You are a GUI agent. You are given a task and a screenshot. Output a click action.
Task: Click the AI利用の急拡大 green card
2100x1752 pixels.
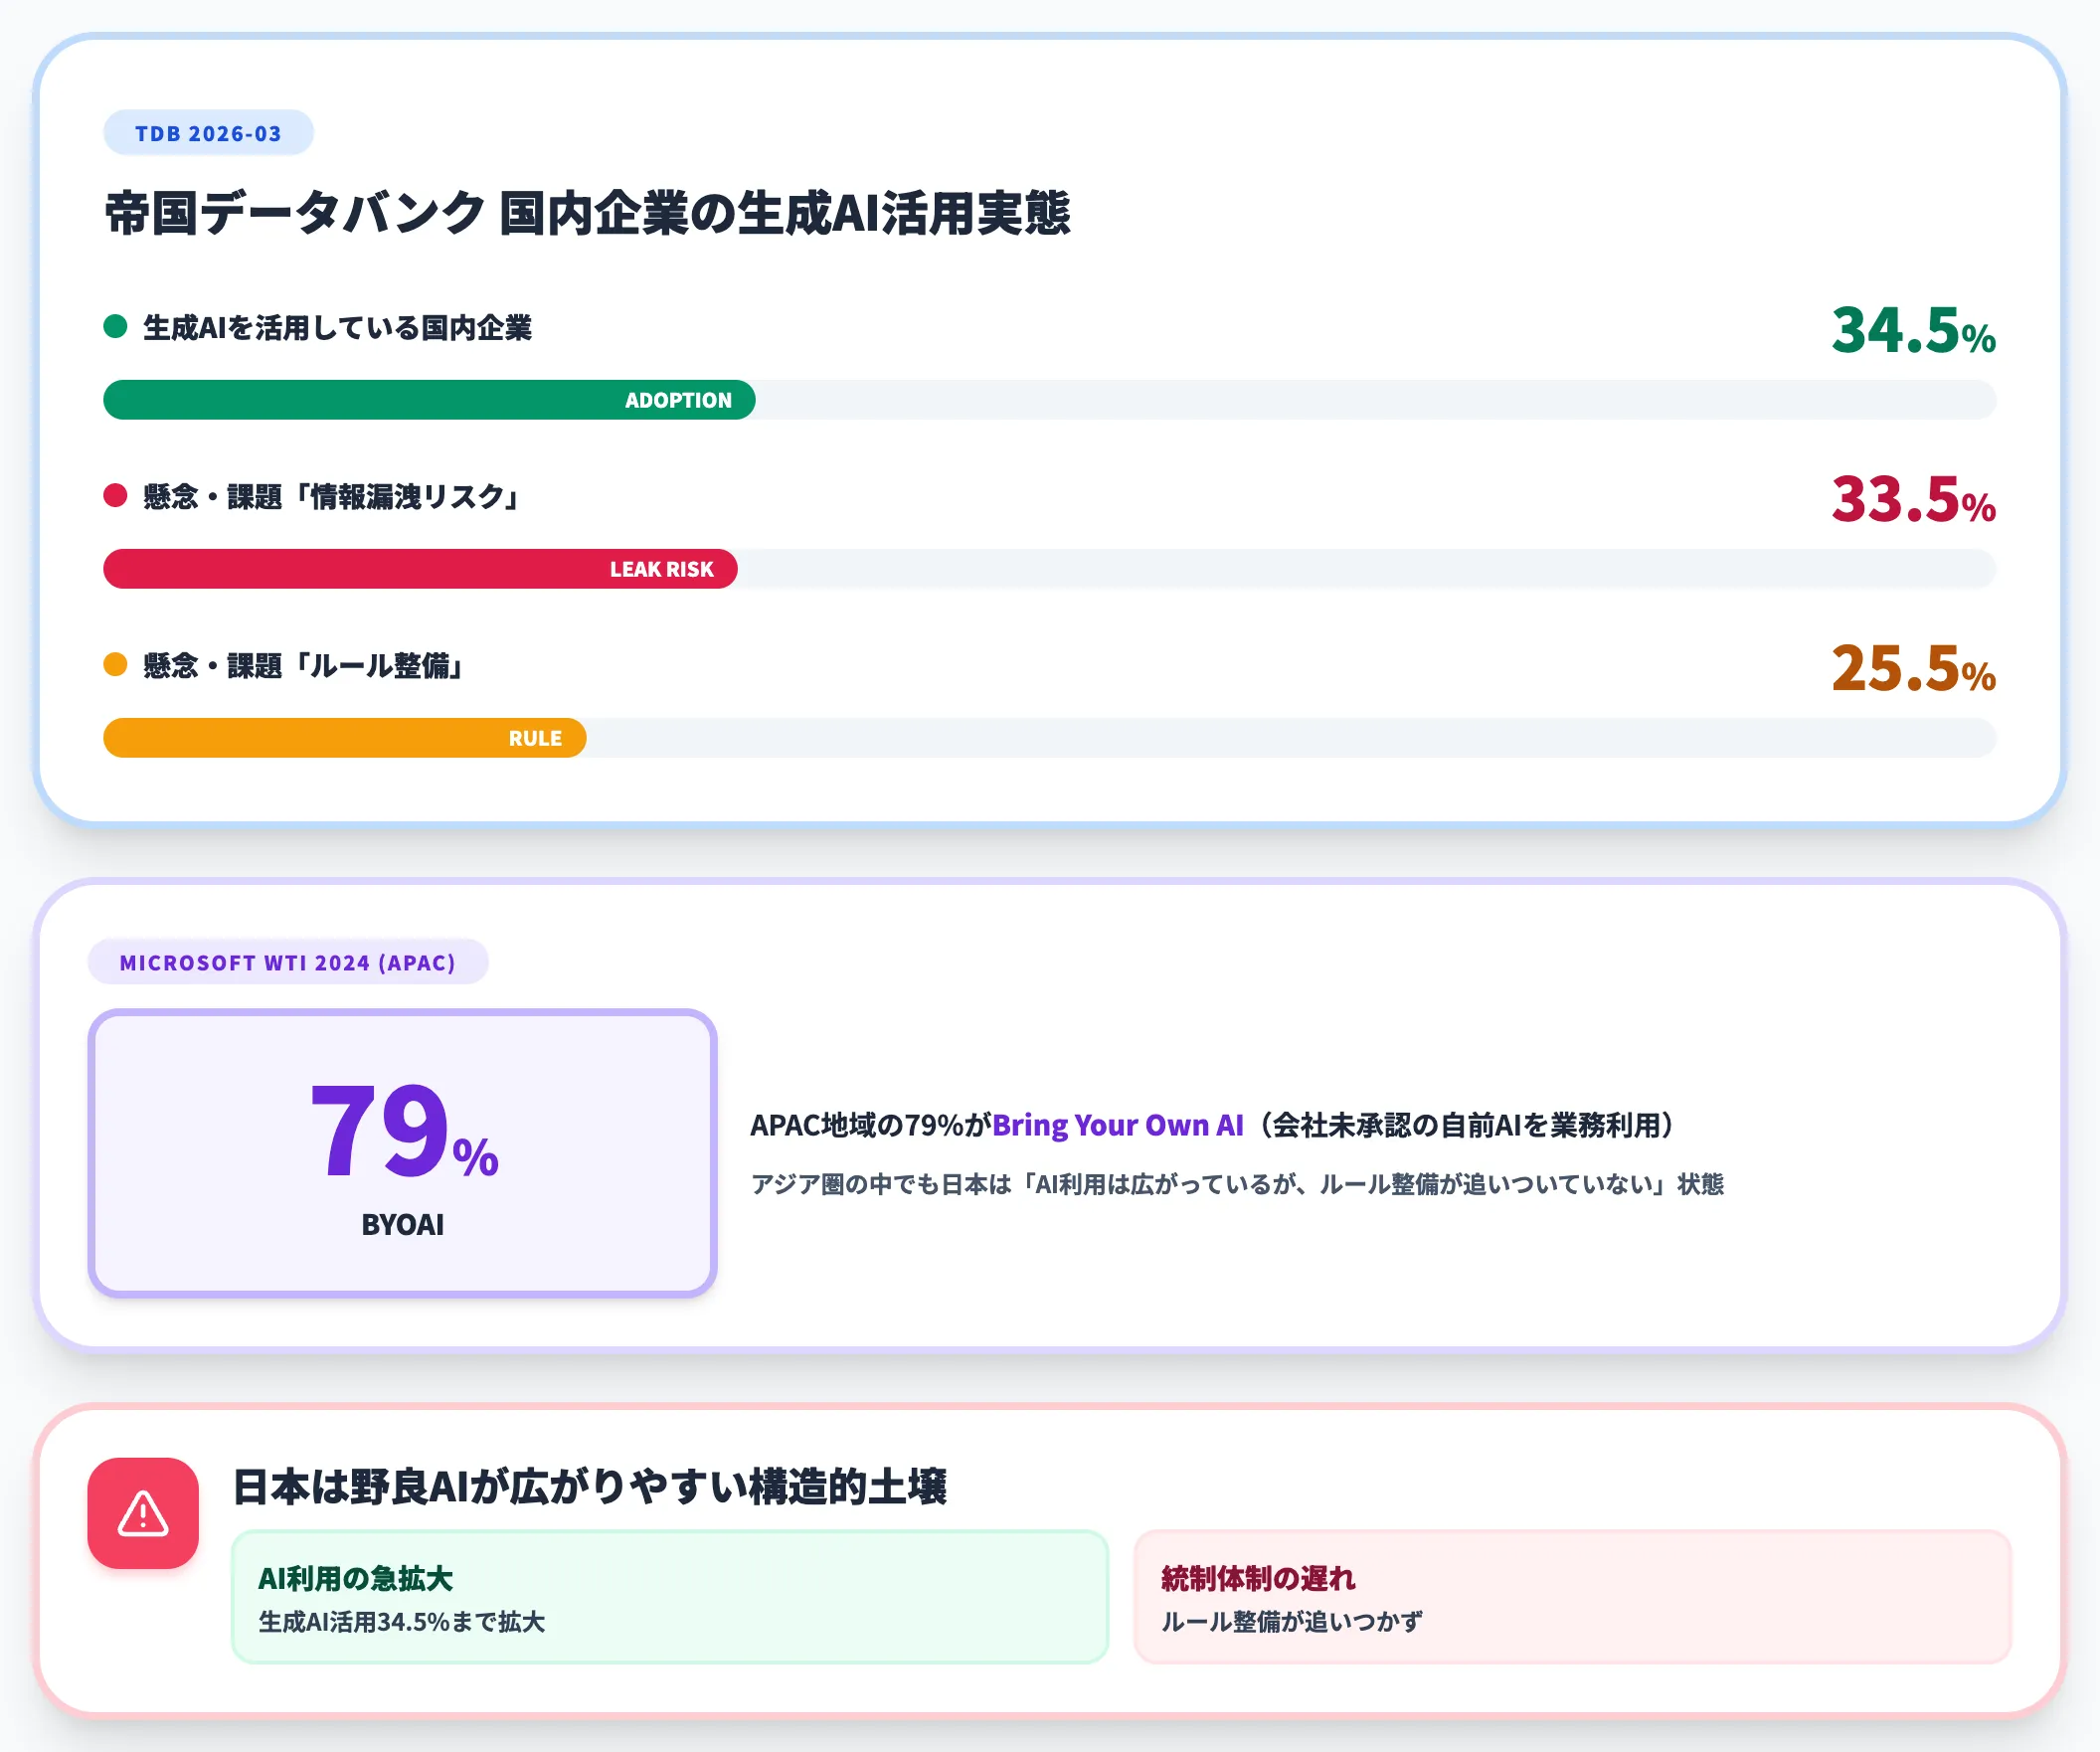pyautogui.click(x=670, y=1597)
